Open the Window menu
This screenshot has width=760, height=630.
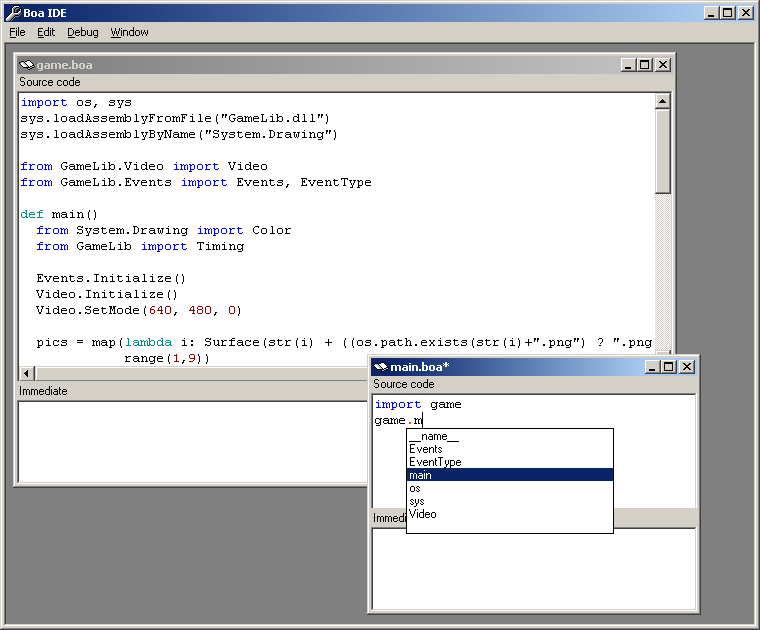coord(129,32)
